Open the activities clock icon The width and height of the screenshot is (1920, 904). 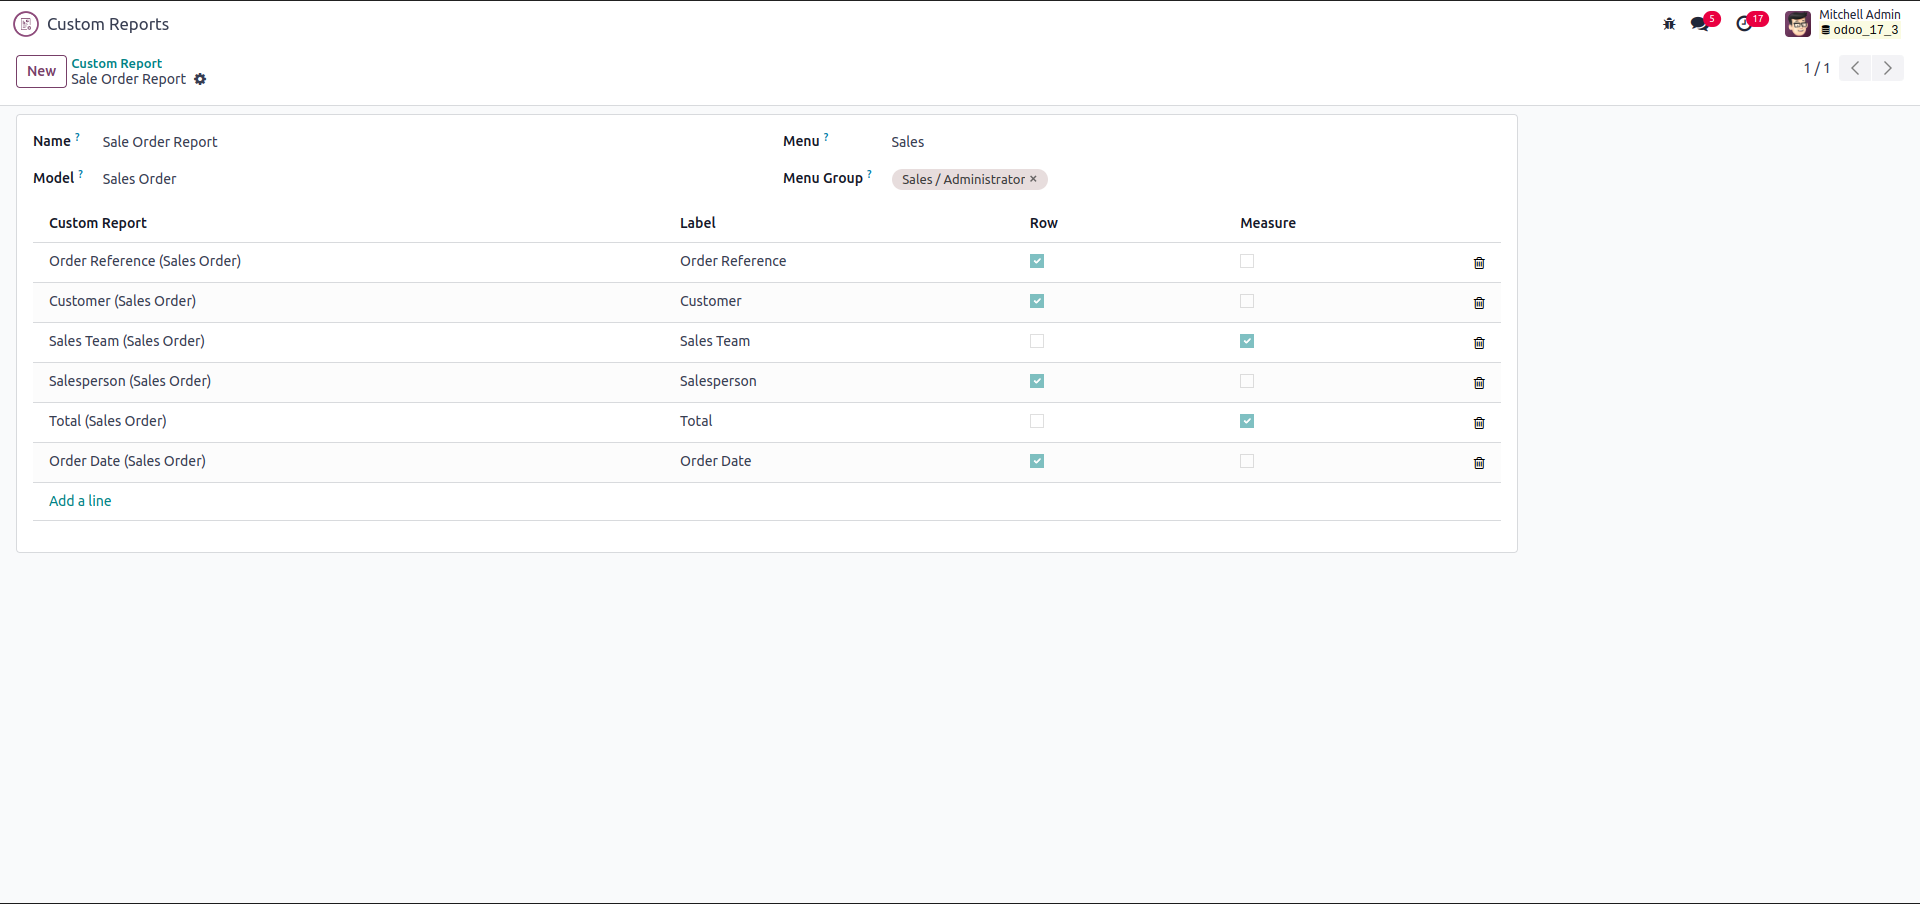click(x=1745, y=24)
